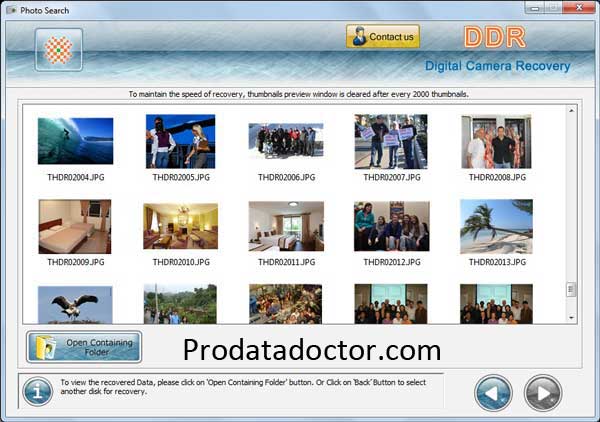Click the Back arrow button

click(x=493, y=393)
